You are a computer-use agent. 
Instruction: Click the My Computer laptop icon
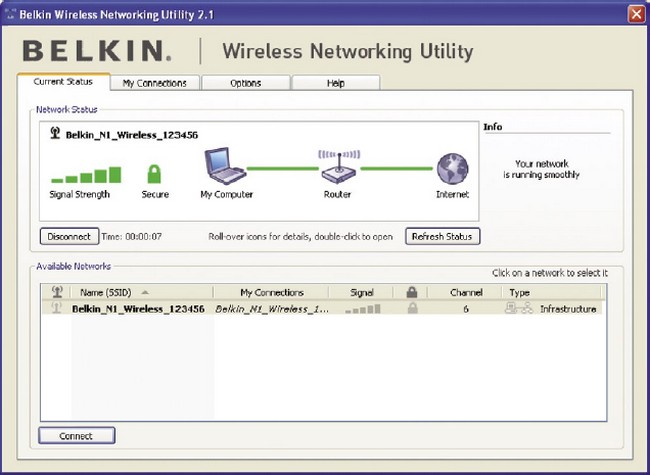tap(225, 166)
